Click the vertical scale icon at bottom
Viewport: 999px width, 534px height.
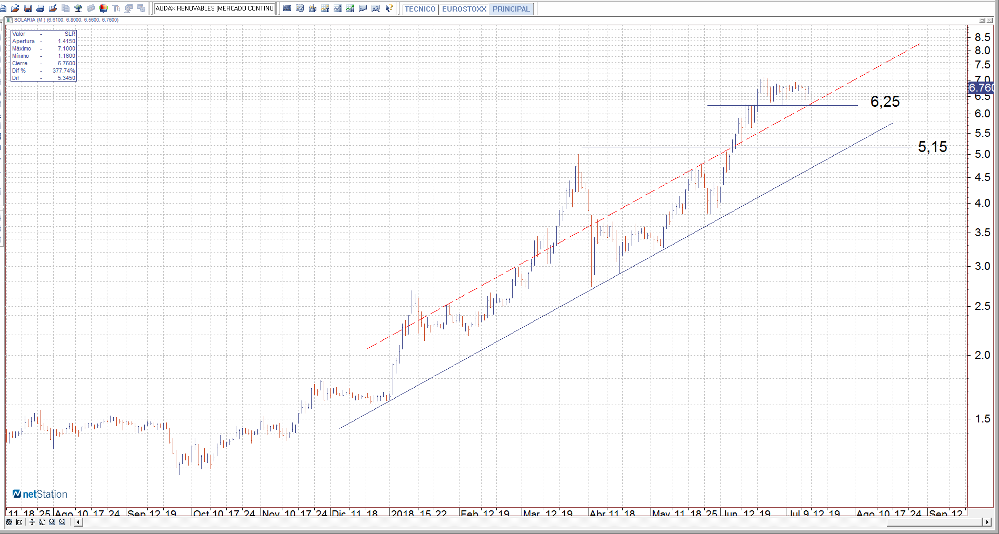(32, 522)
